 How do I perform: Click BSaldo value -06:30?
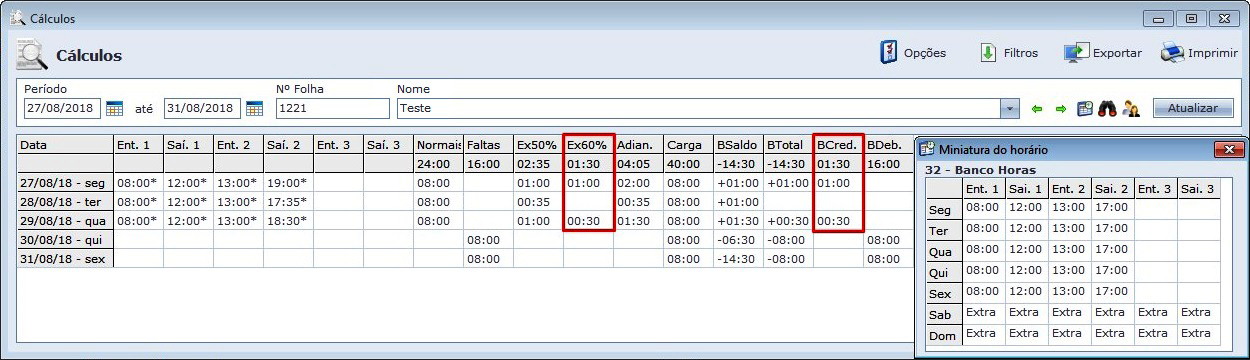coord(738,240)
